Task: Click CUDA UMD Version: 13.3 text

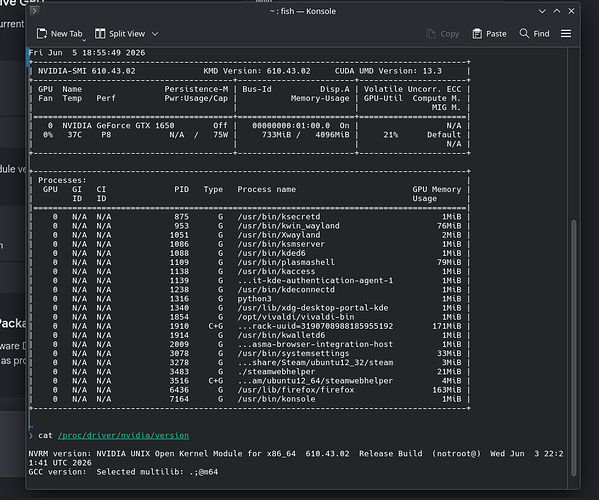Action: coord(388,71)
